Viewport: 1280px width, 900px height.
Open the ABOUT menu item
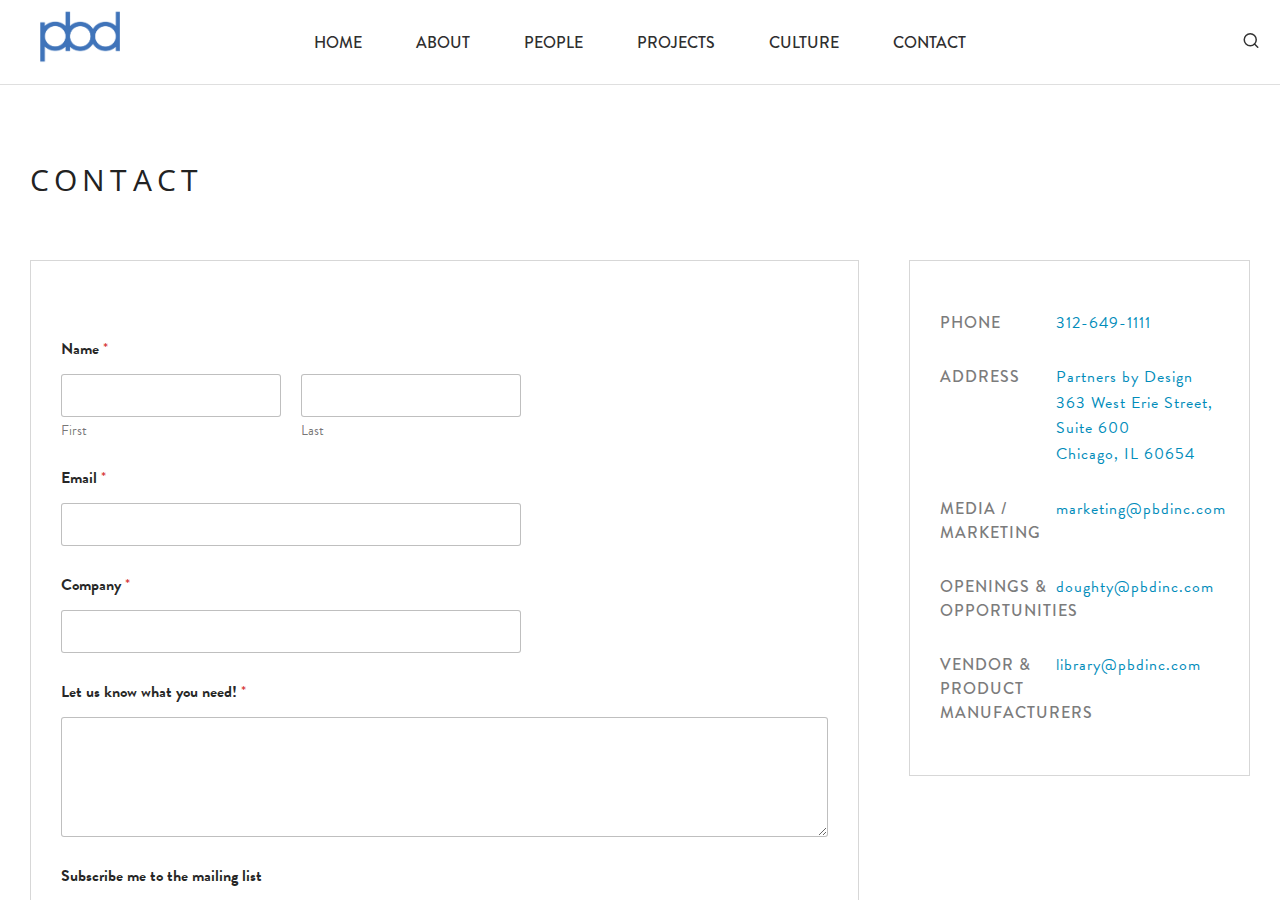point(443,42)
